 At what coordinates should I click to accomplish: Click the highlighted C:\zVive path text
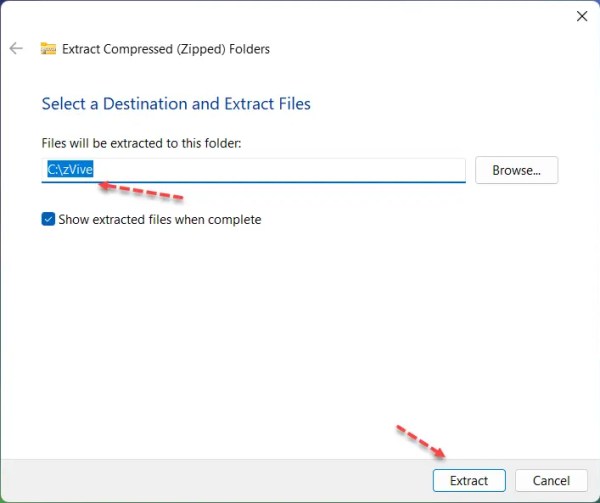pos(70,169)
